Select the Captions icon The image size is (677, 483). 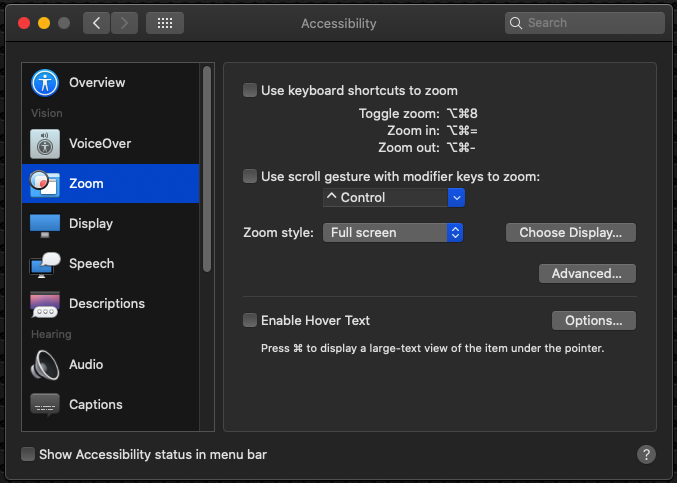point(45,405)
